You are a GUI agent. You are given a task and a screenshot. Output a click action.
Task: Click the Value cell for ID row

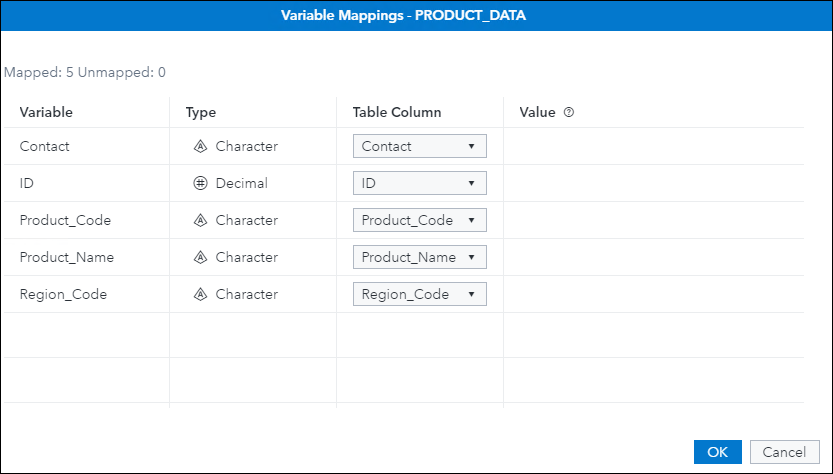pyautogui.click(x=652, y=183)
